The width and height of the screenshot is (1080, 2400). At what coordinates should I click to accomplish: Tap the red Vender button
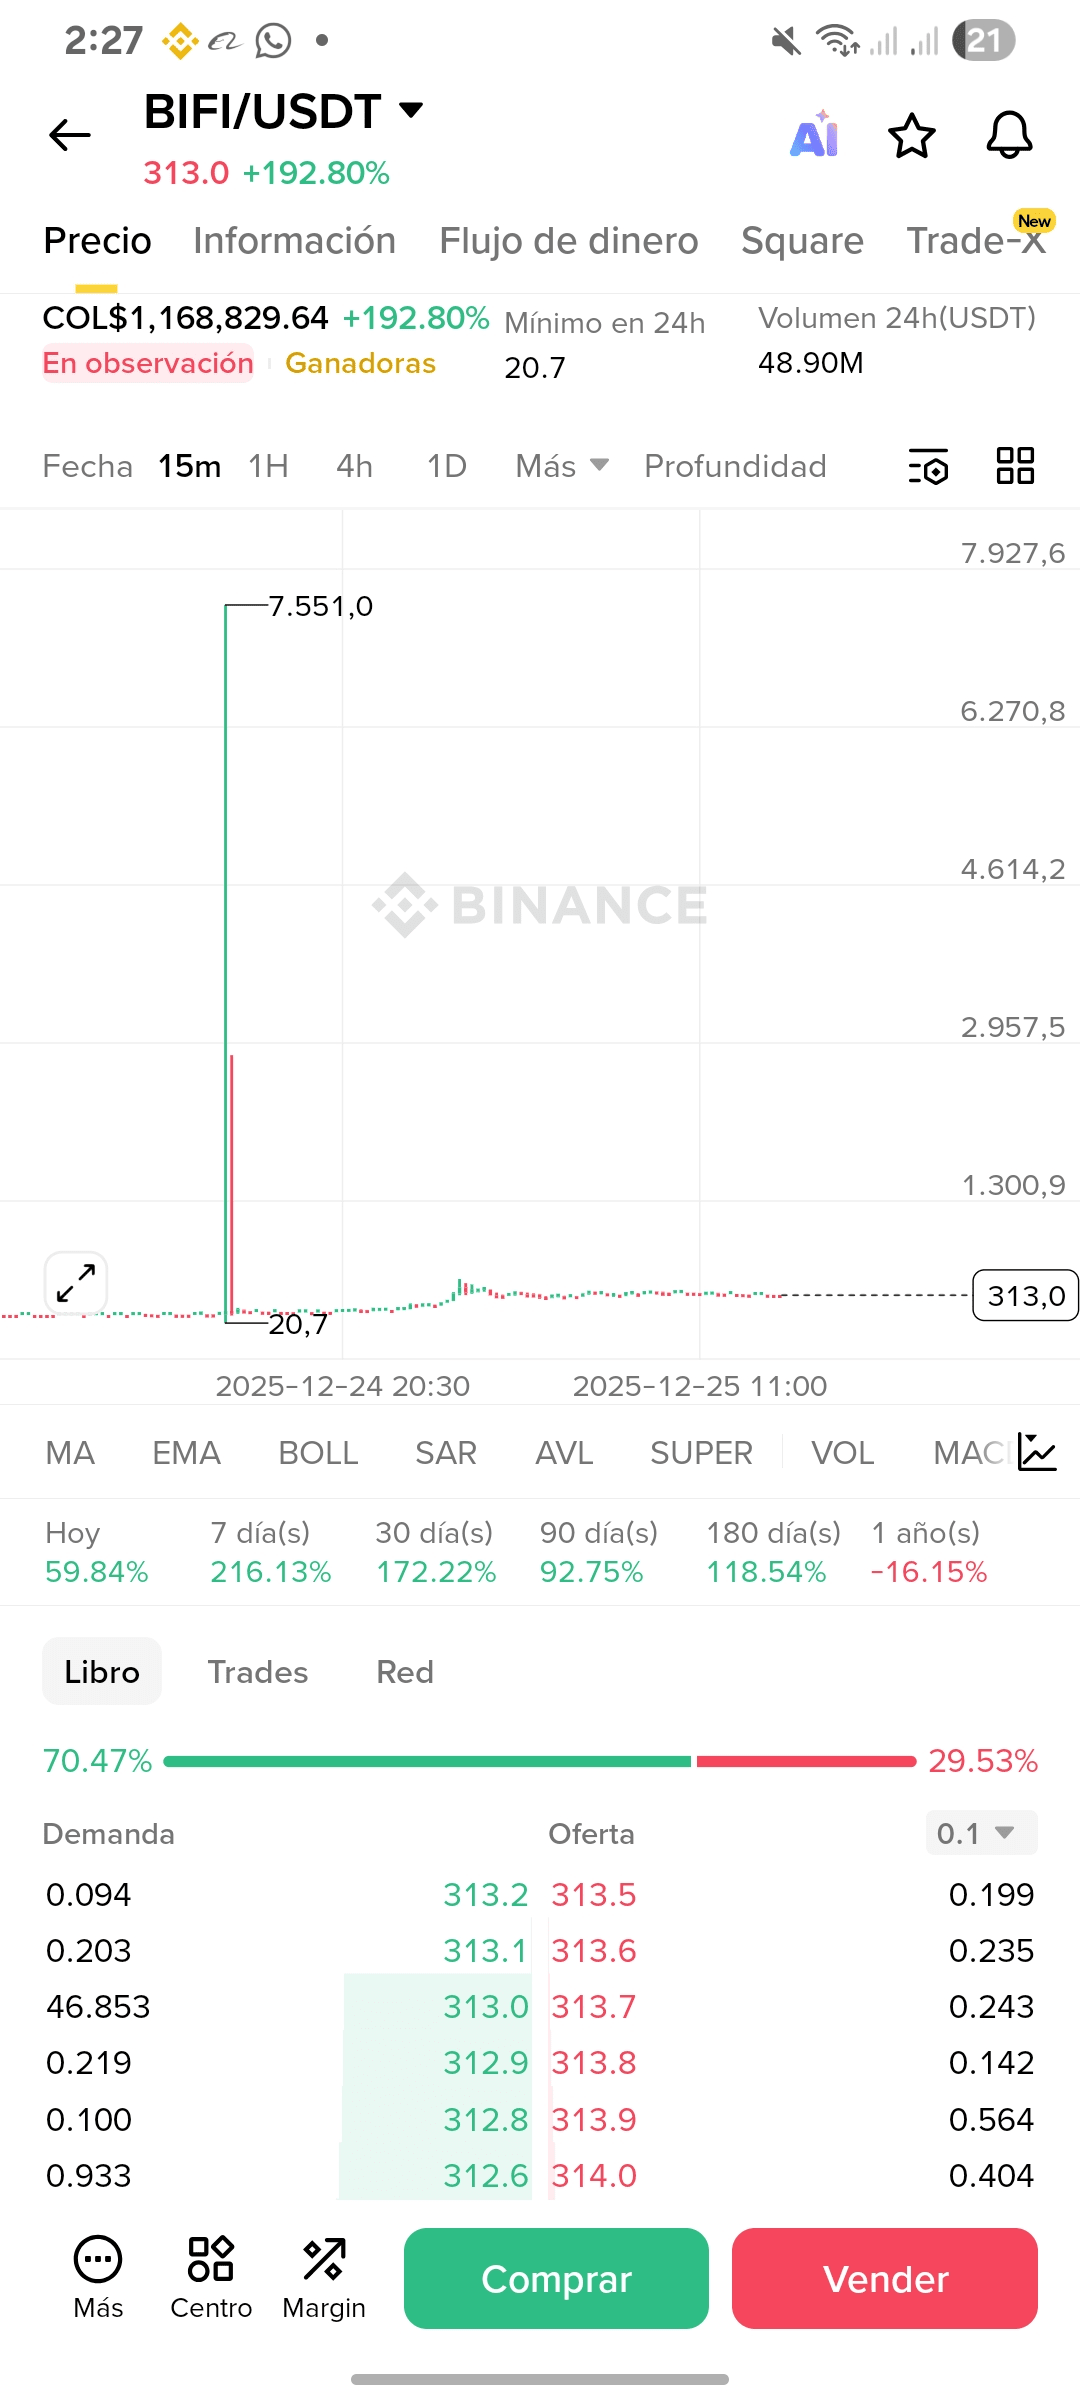tap(885, 2278)
